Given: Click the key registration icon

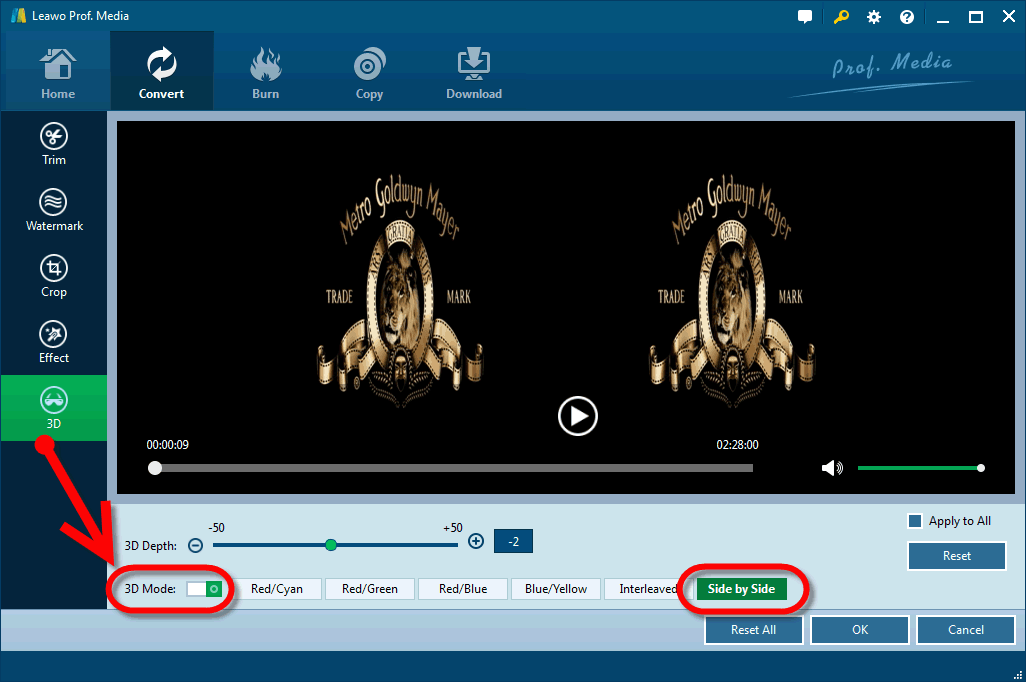Looking at the screenshot, I should (x=841, y=17).
